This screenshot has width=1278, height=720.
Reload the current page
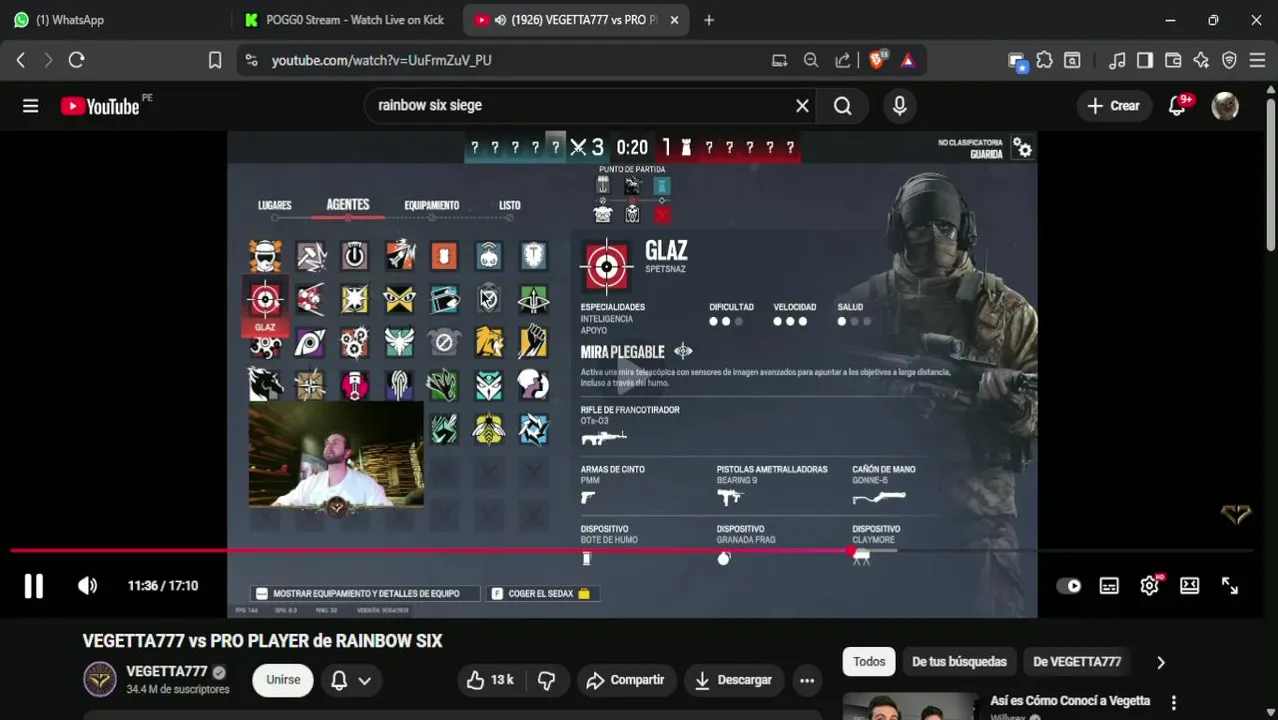coord(76,60)
